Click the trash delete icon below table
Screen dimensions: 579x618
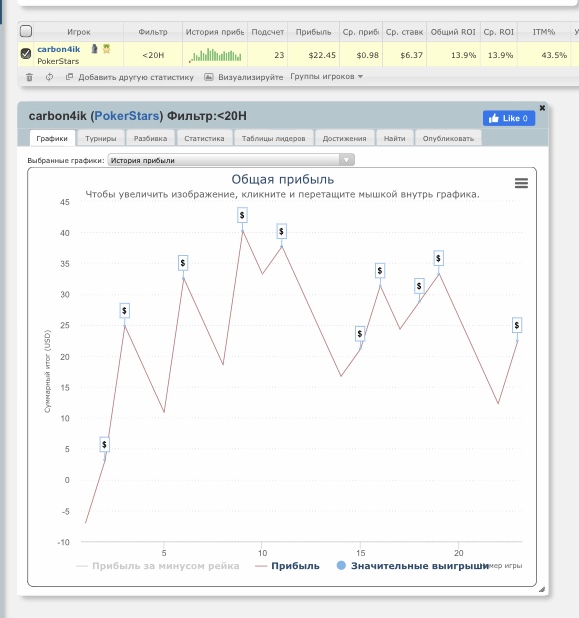click(x=30, y=77)
